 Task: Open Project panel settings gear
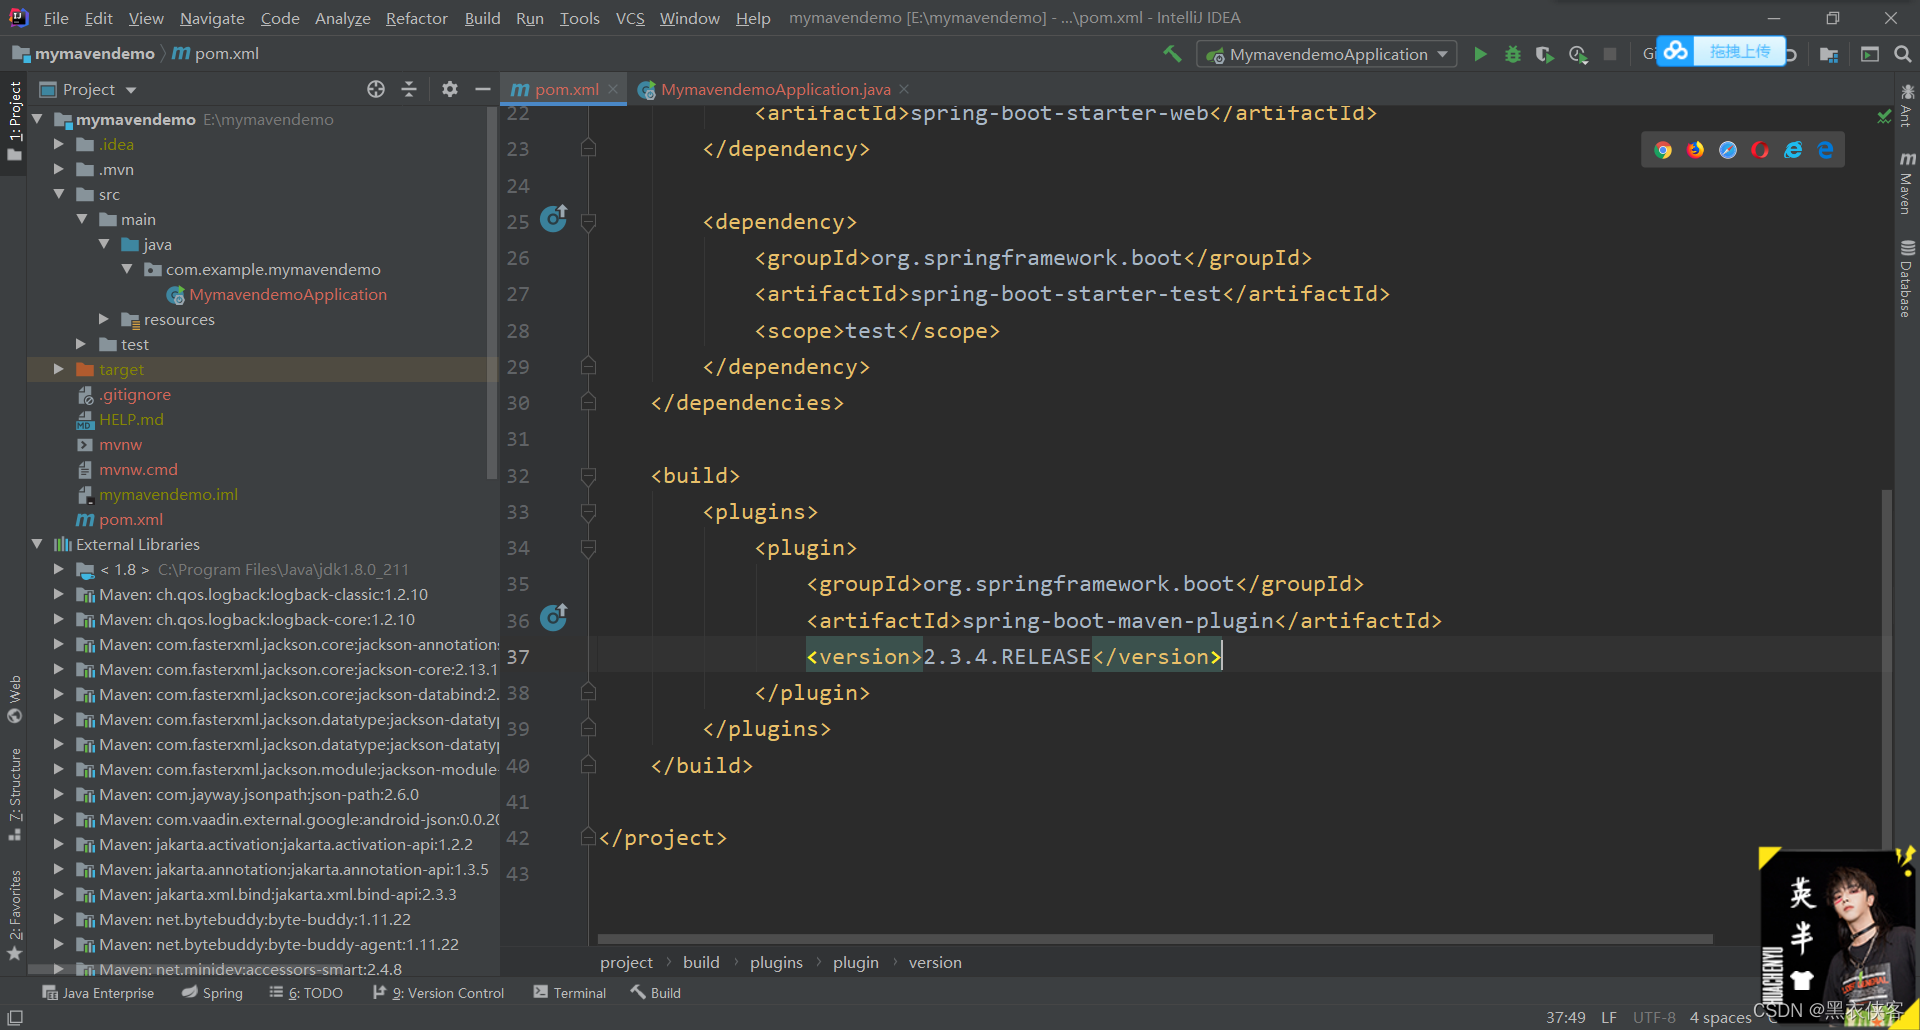coord(450,89)
